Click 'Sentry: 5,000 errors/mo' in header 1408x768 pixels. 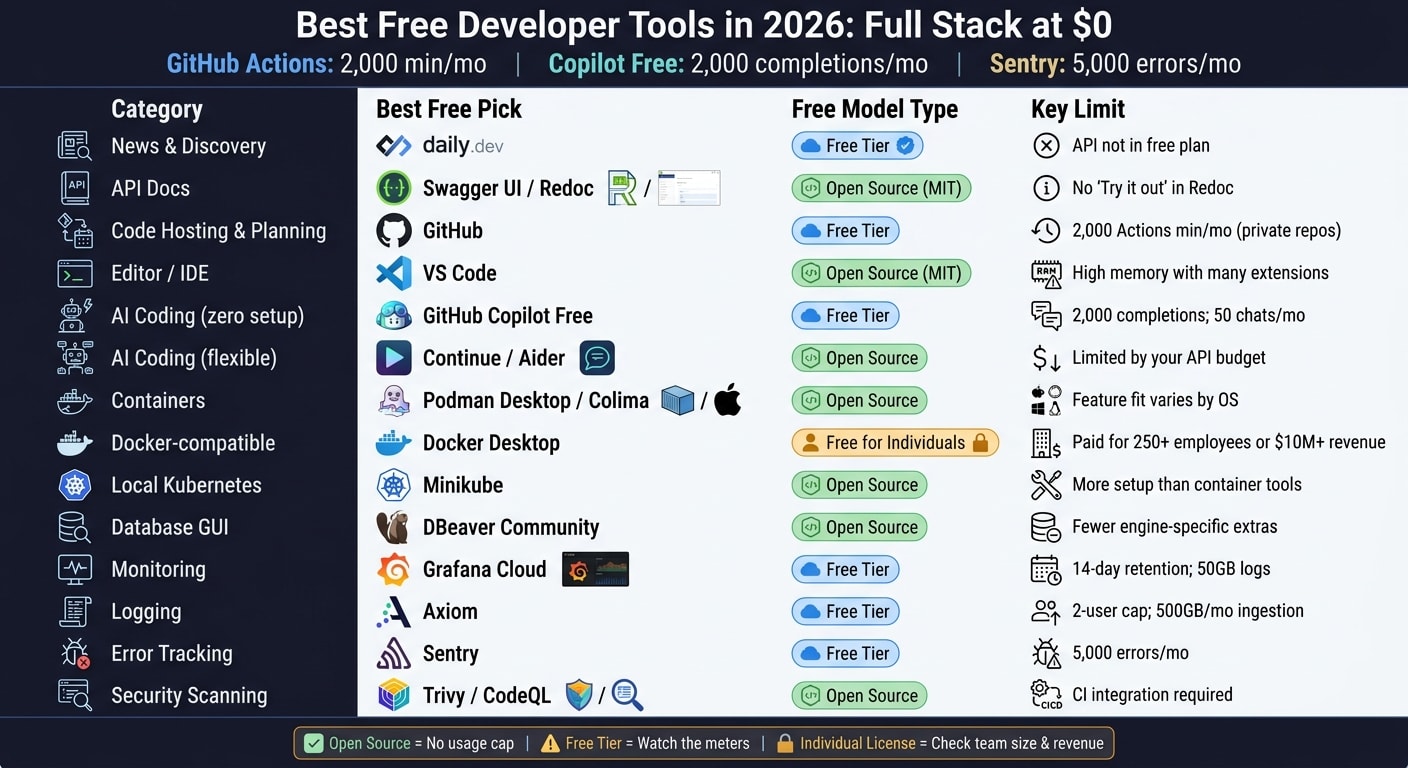tap(1115, 64)
